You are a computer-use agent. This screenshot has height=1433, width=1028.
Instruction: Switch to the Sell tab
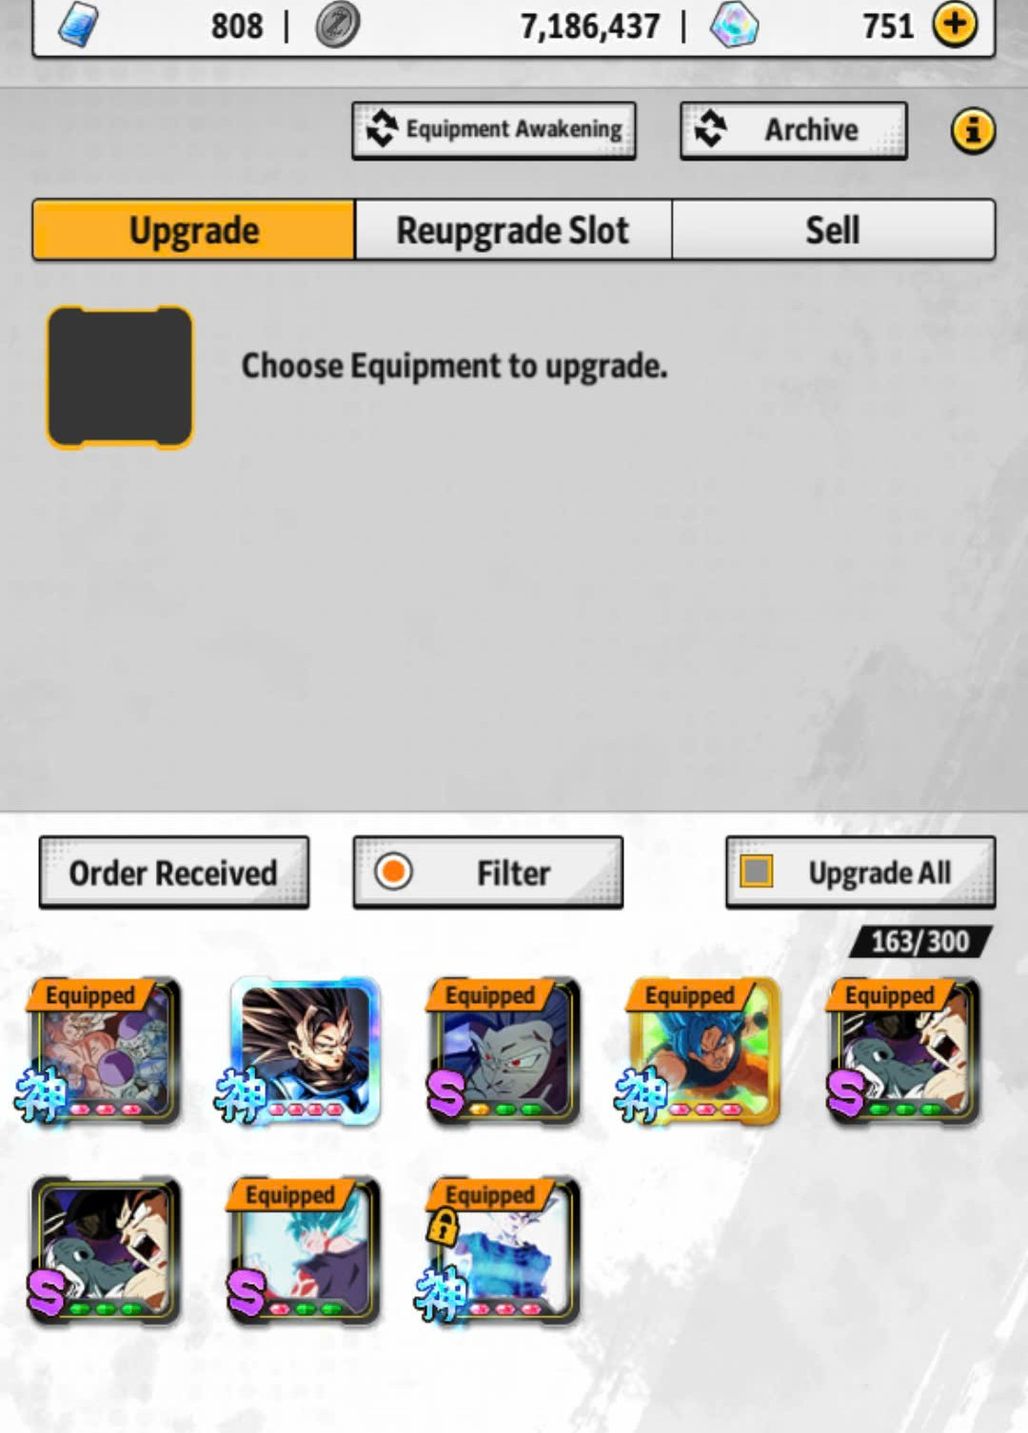point(833,230)
